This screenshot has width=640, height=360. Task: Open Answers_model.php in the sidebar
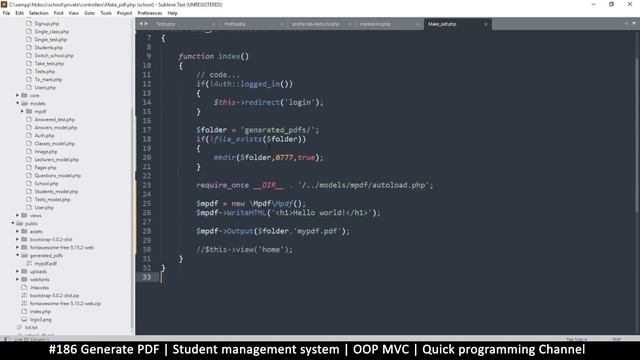coord(56,127)
